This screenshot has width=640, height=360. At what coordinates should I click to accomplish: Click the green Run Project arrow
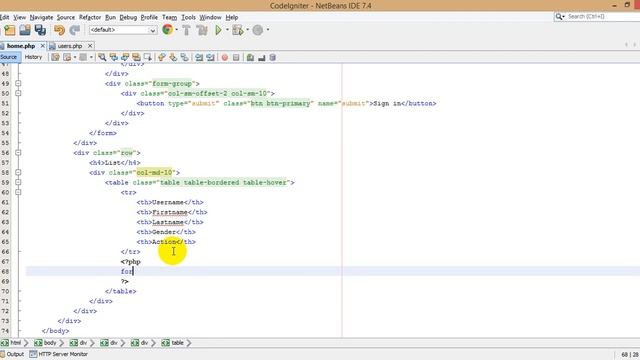tap(218, 30)
